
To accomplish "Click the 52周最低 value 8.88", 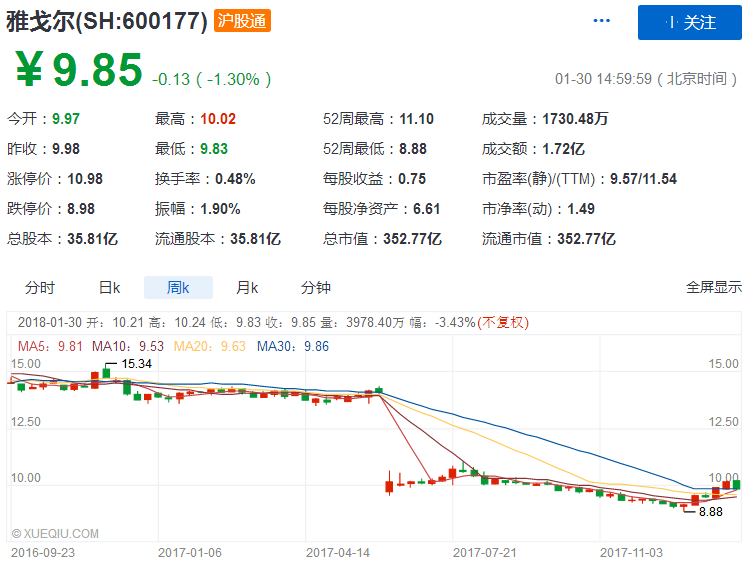I will [x=413, y=149].
